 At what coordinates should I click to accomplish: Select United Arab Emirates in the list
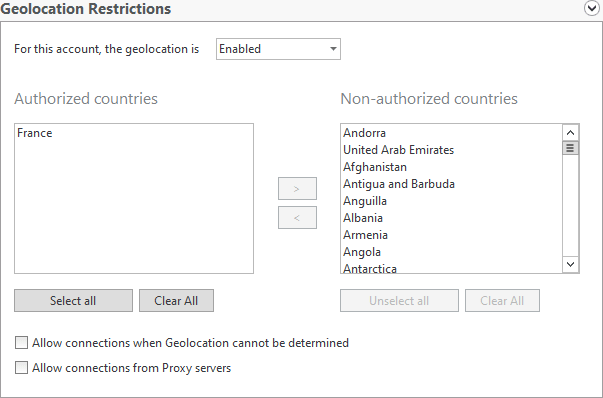[398, 150]
